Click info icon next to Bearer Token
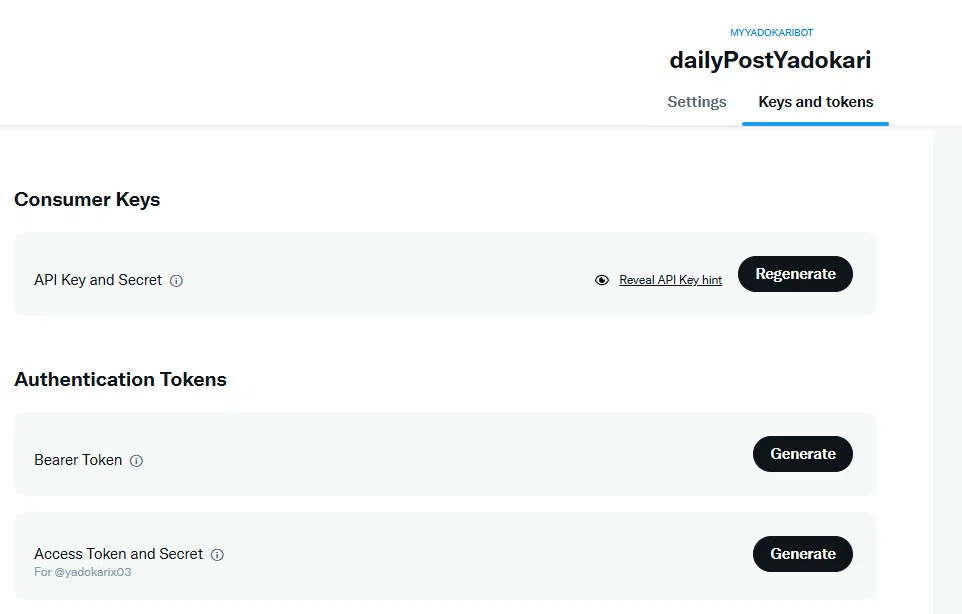Viewport: 962px width, 614px height. (x=136, y=461)
